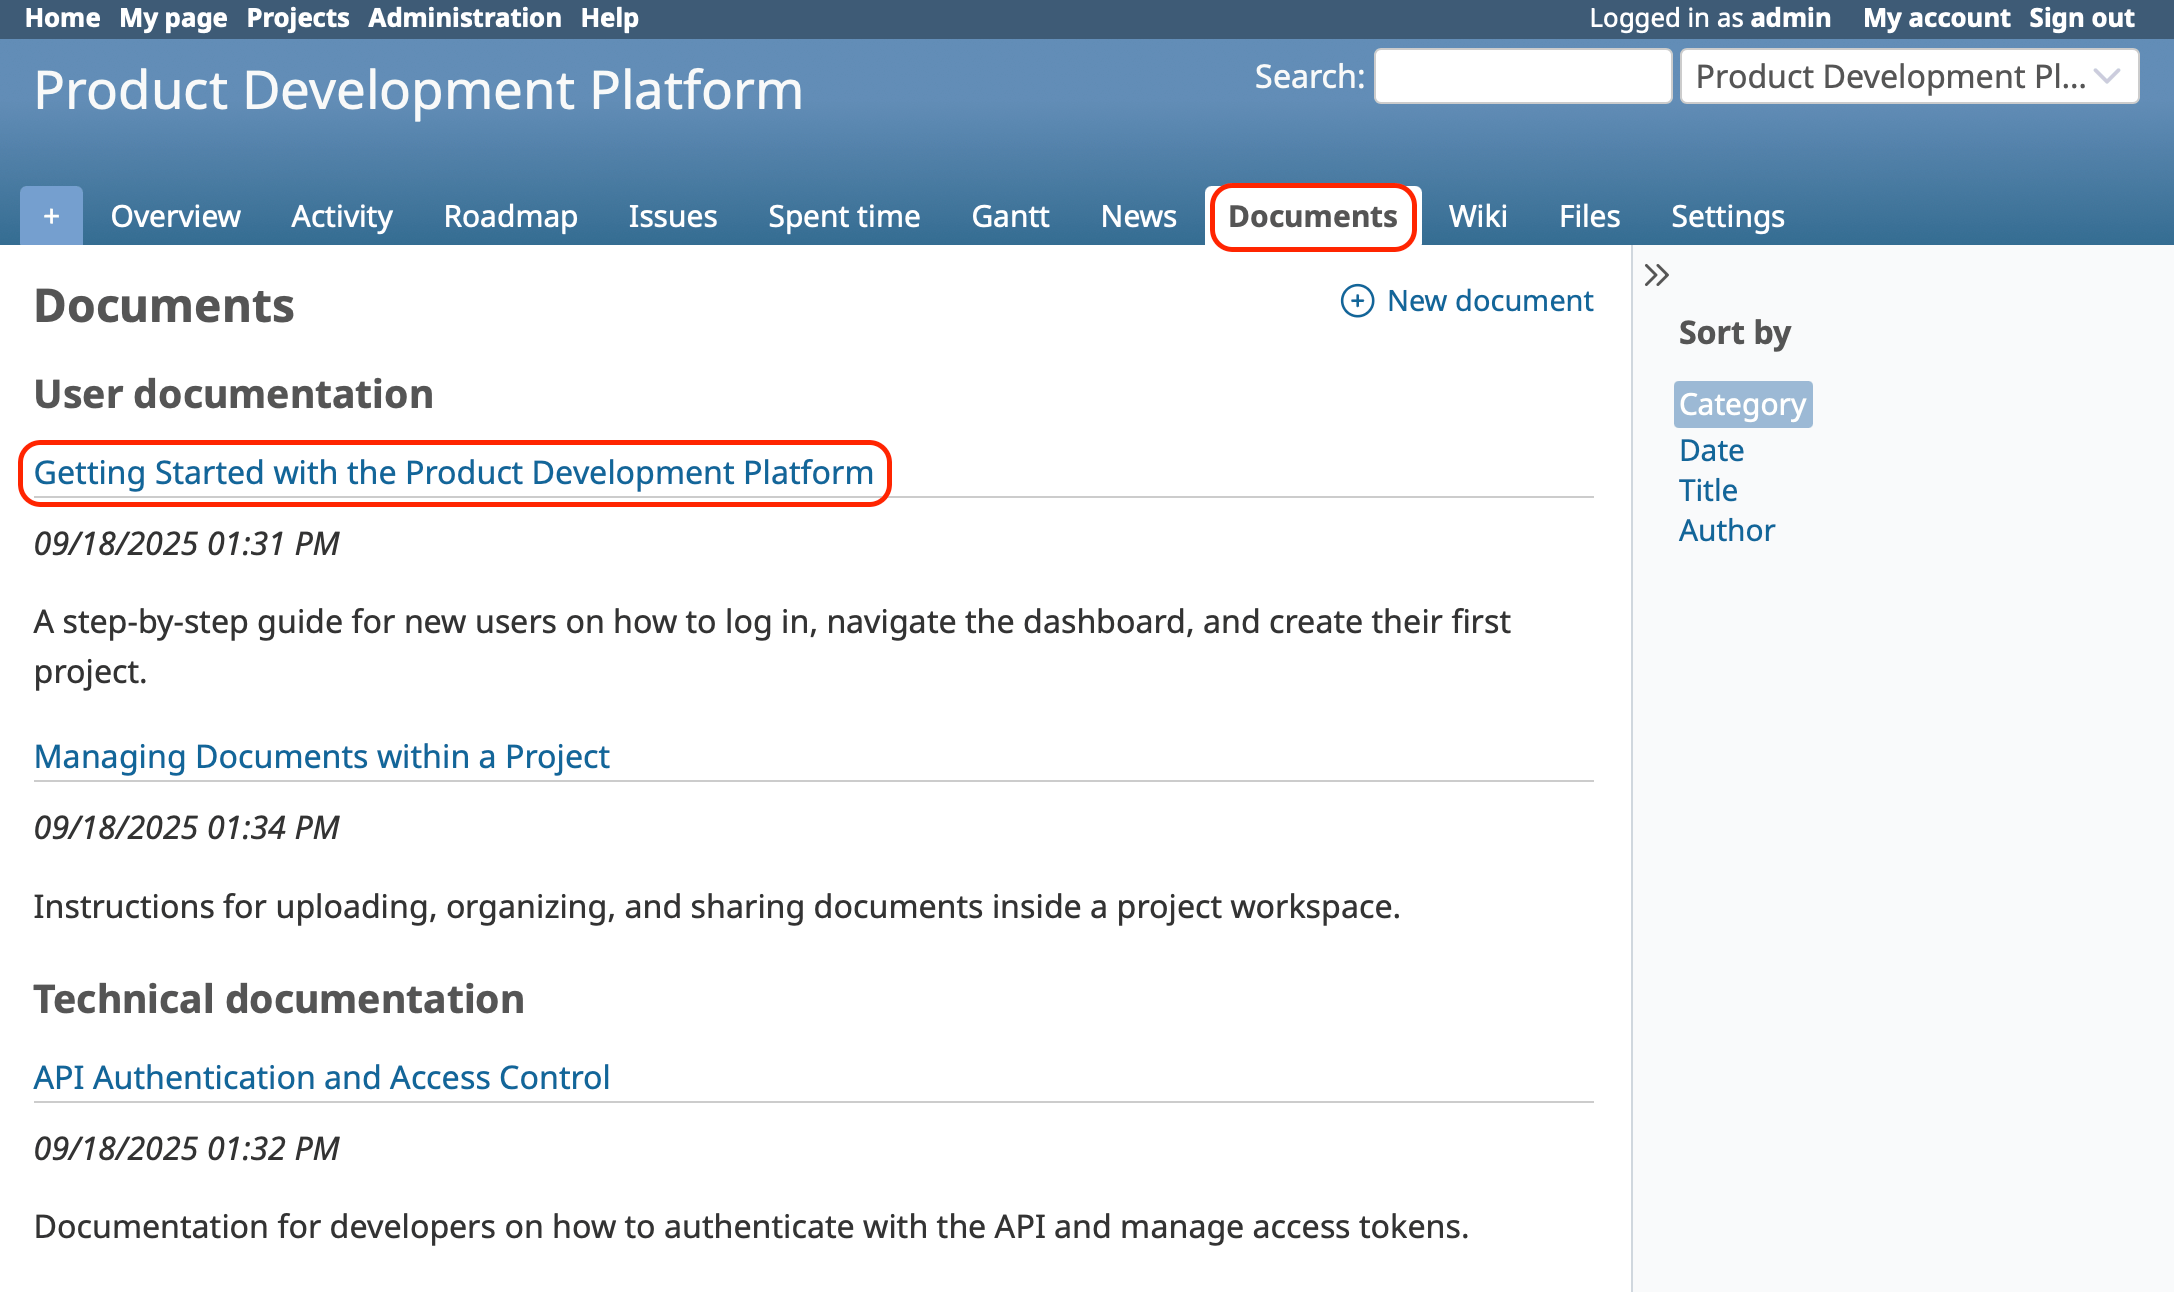The image size is (2174, 1292).
Task: Click Sign out in top bar
Action: [2081, 18]
